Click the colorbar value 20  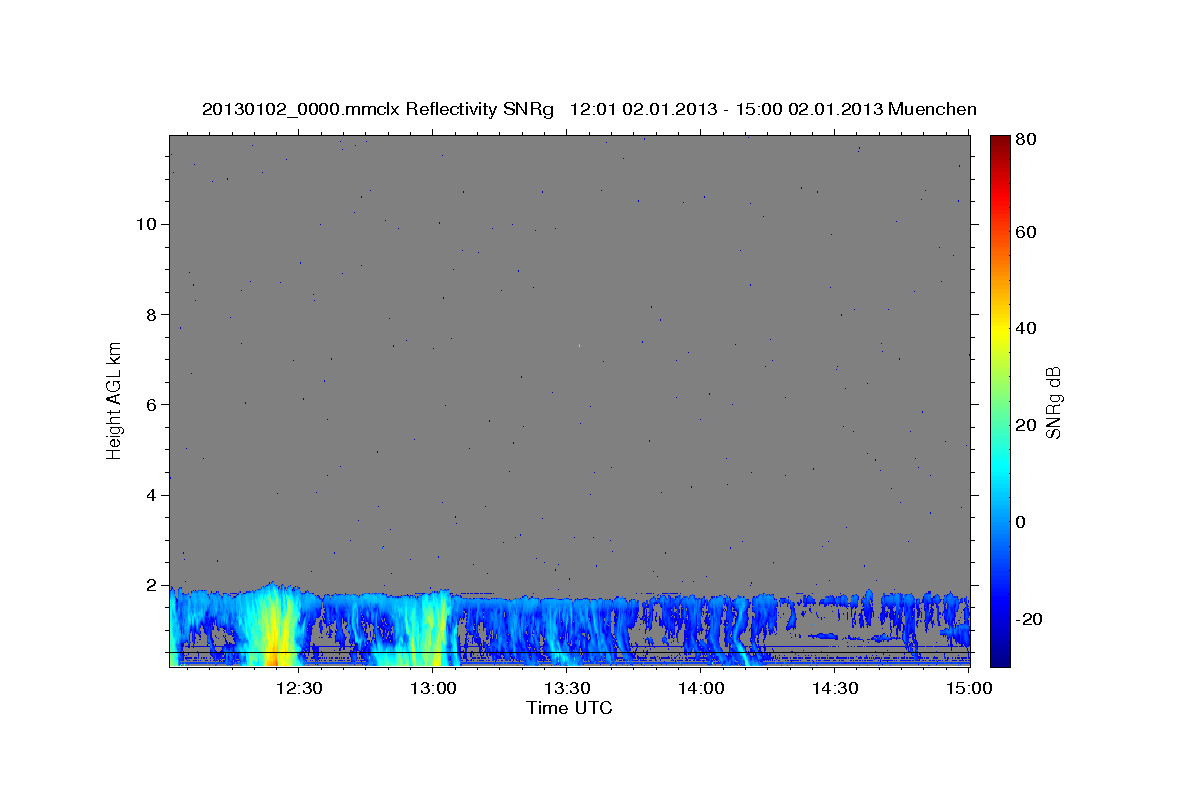(1028, 425)
